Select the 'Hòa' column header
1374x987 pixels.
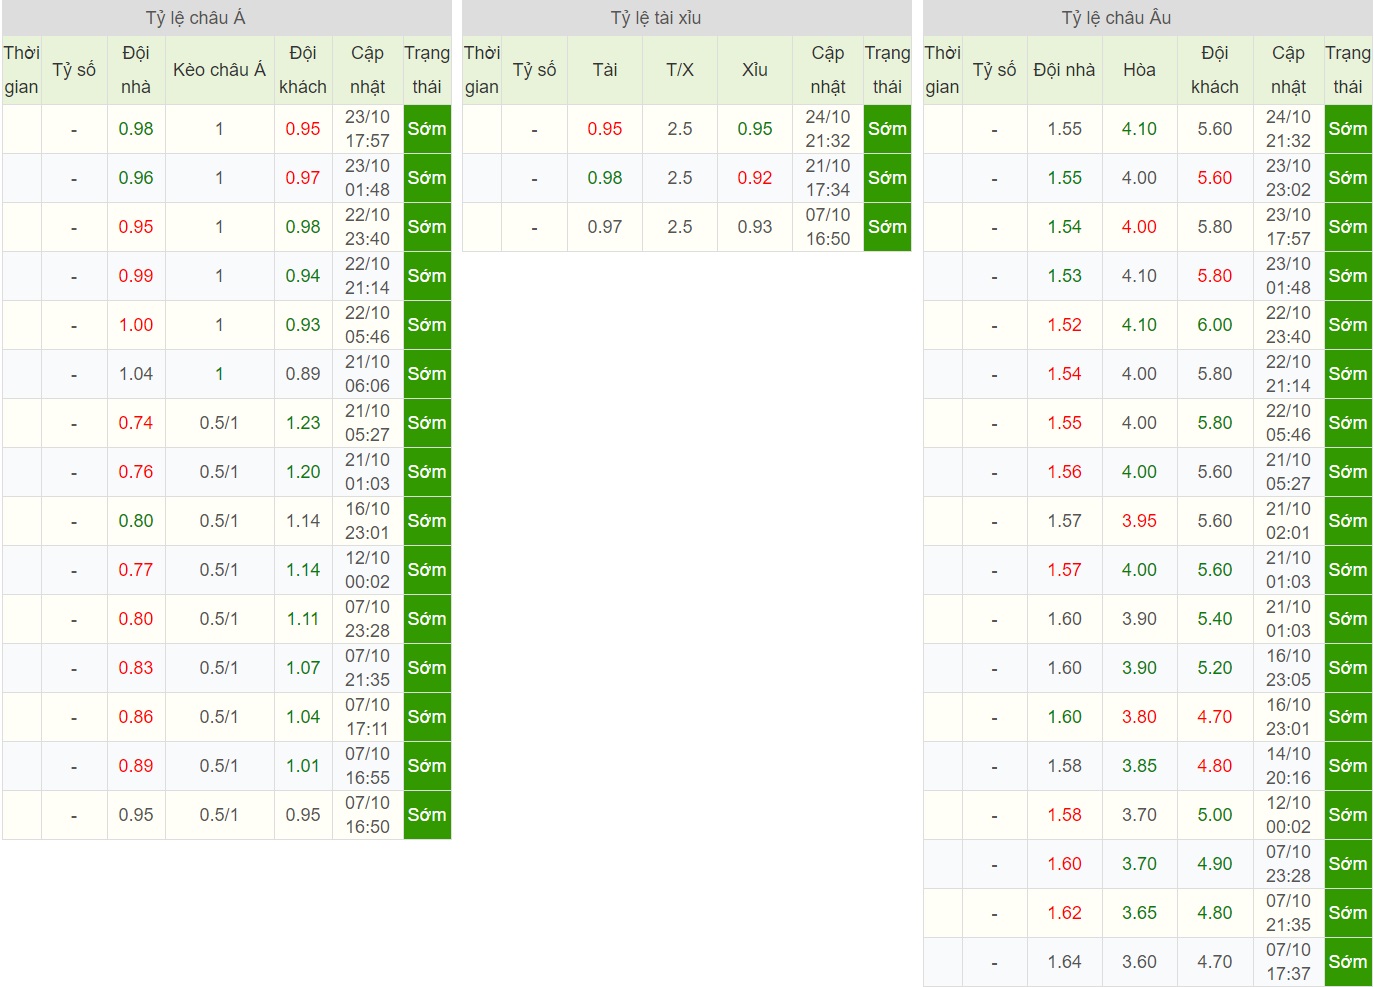point(1139,70)
